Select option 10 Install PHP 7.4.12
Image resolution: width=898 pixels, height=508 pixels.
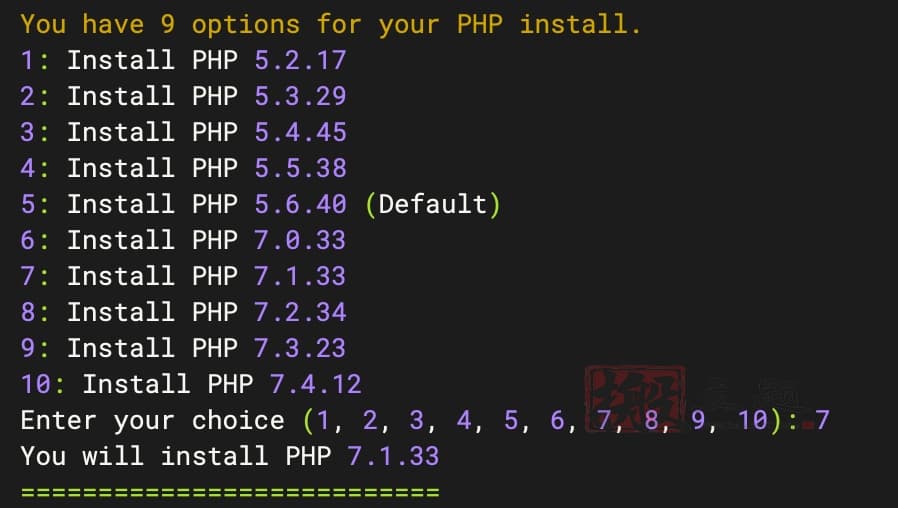(x=191, y=384)
